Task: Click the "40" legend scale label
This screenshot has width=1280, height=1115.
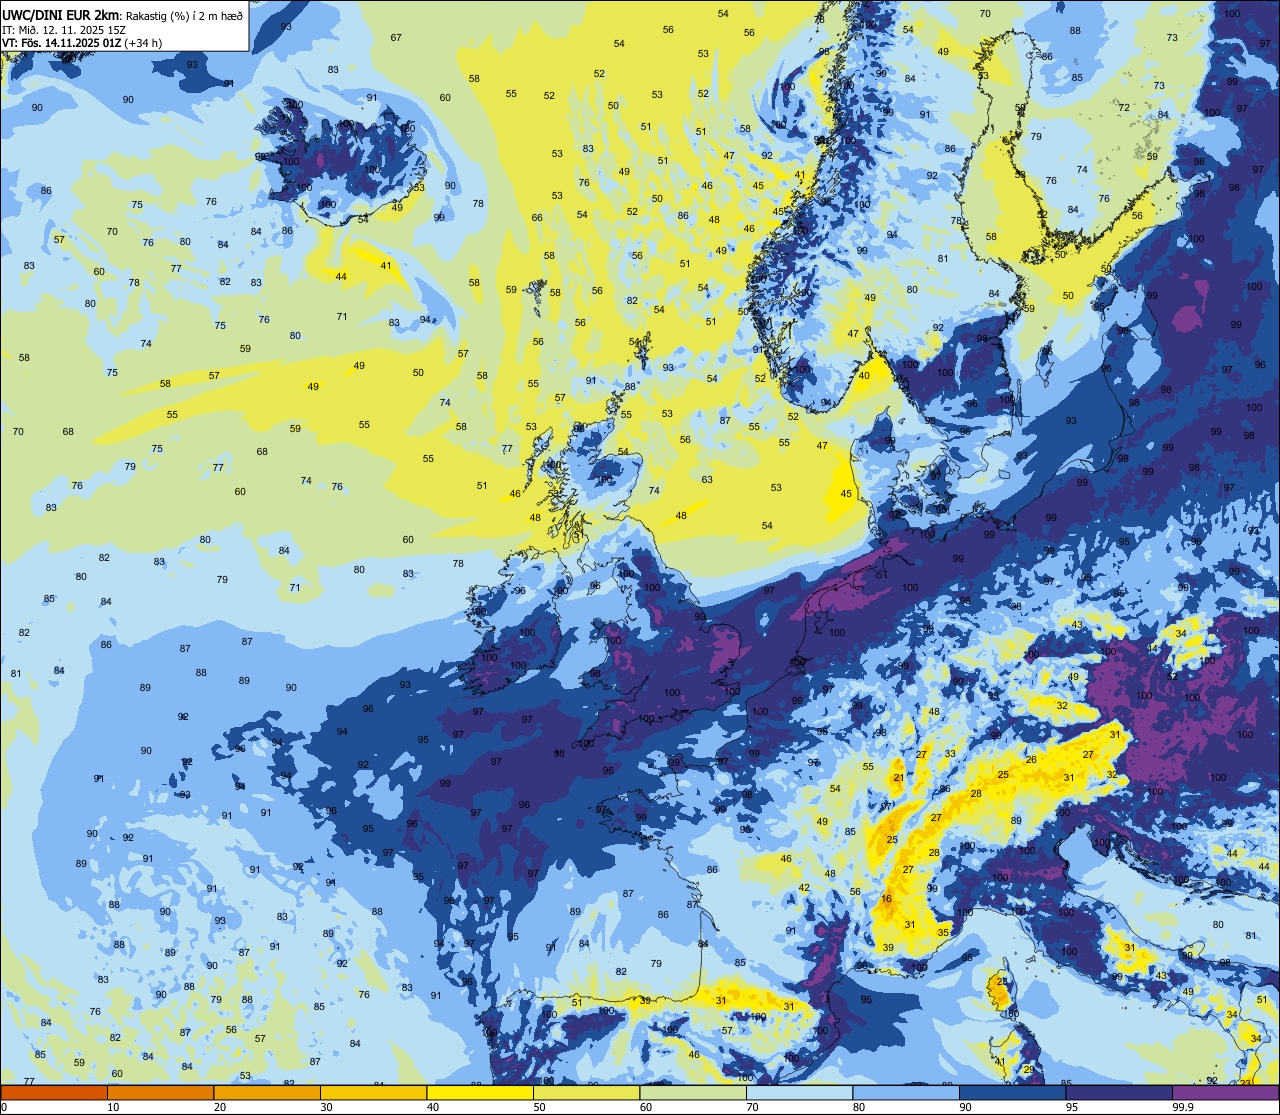Action: [433, 1107]
